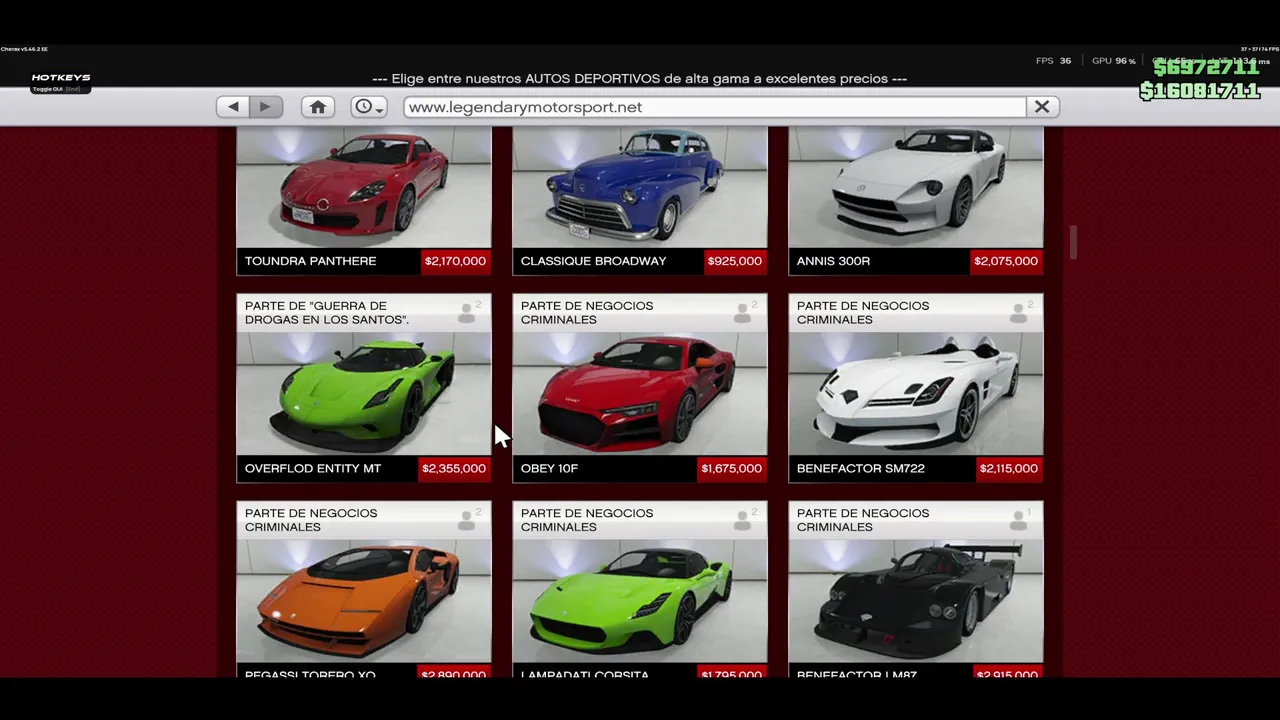The width and height of the screenshot is (1280, 720).
Task: Click seat-count icon on Obey 10F card
Action: 743,313
